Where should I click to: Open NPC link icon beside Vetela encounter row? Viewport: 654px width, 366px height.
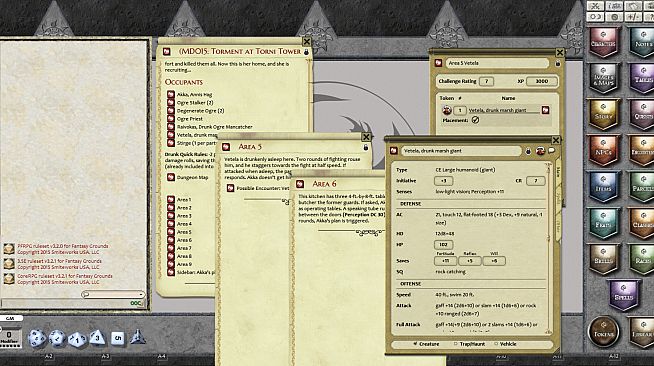(x=545, y=110)
